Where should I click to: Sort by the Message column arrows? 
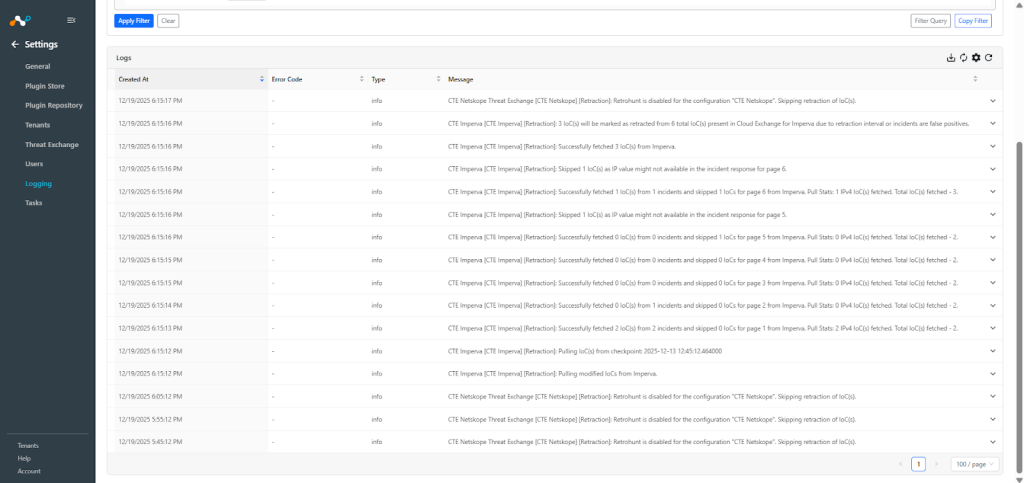pos(976,79)
